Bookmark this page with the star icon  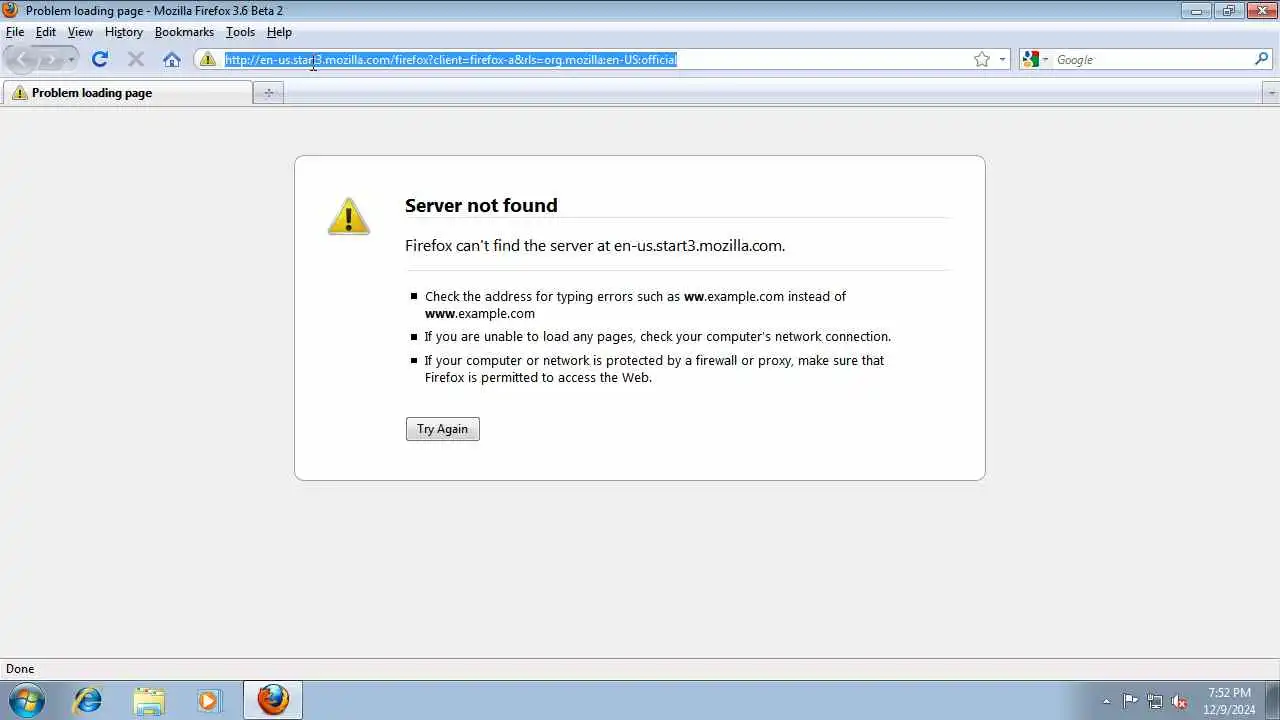[982, 59]
